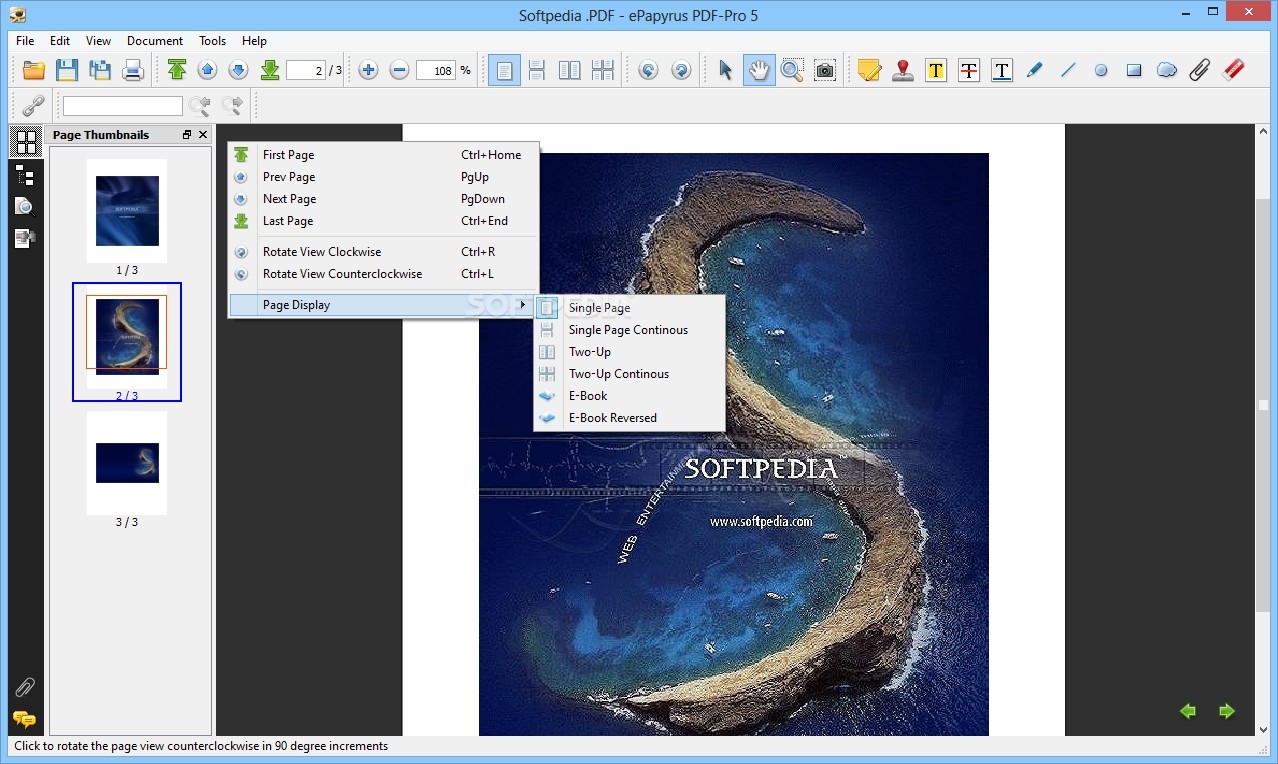Open the Help menu
This screenshot has height=764, width=1278.
[254, 41]
